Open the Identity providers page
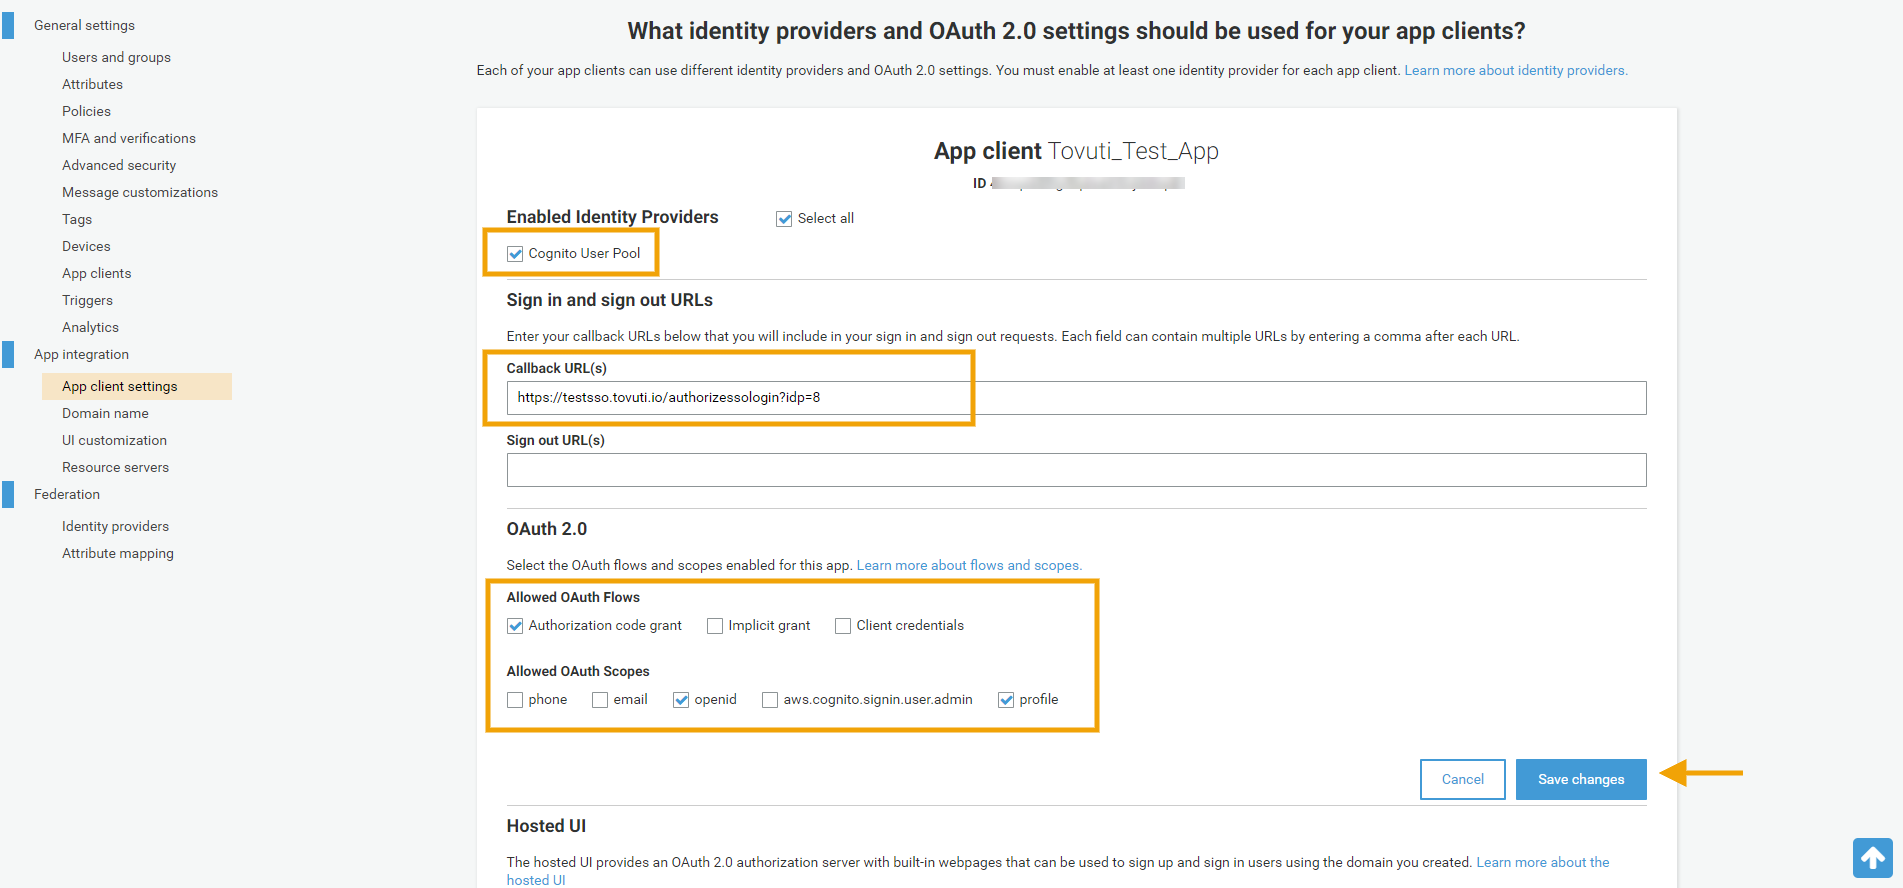 (x=115, y=526)
